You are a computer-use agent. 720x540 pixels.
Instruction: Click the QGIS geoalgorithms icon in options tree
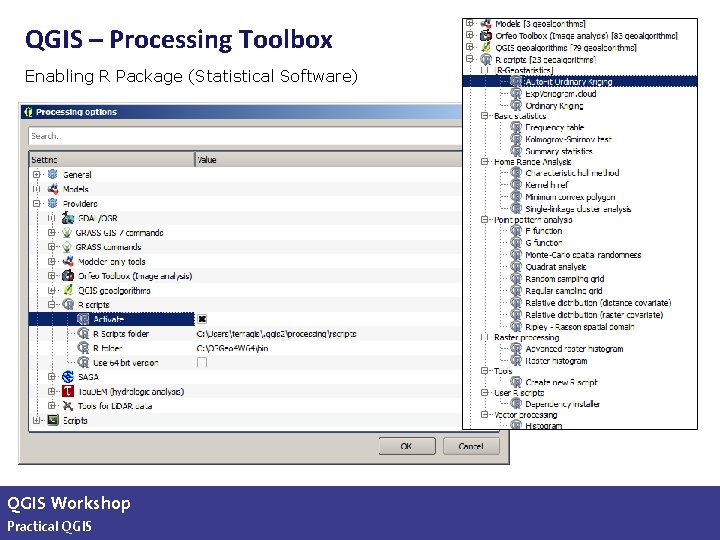point(68,290)
